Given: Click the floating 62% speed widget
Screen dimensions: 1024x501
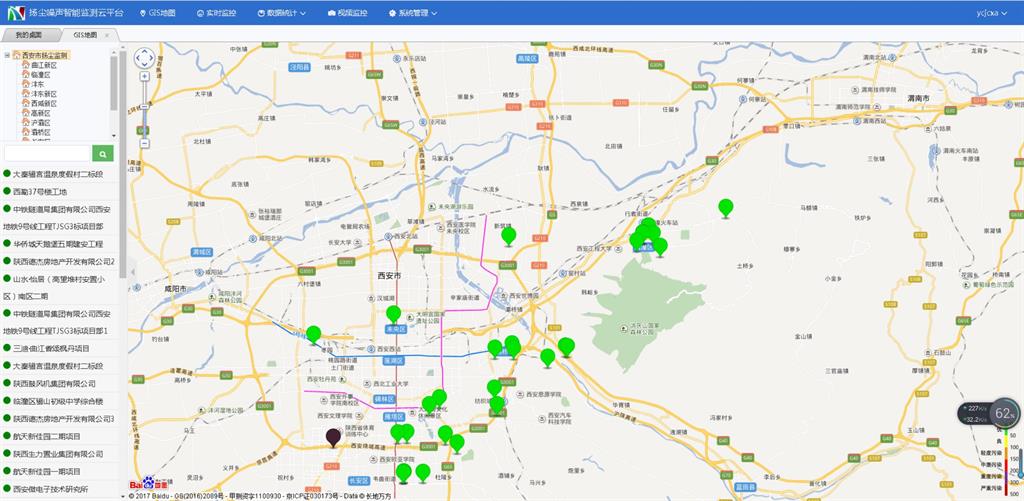Looking at the screenshot, I should click(x=989, y=413).
